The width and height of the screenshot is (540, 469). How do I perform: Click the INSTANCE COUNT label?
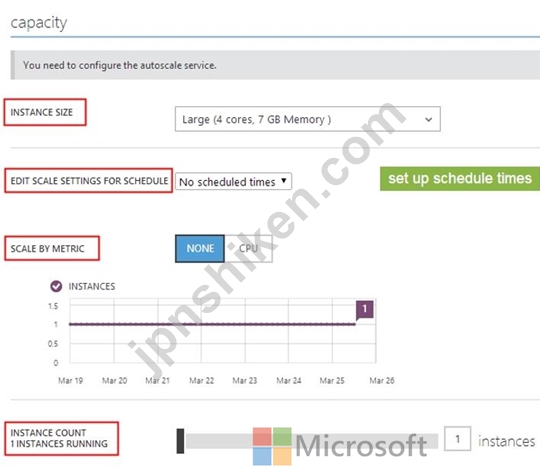point(48,432)
